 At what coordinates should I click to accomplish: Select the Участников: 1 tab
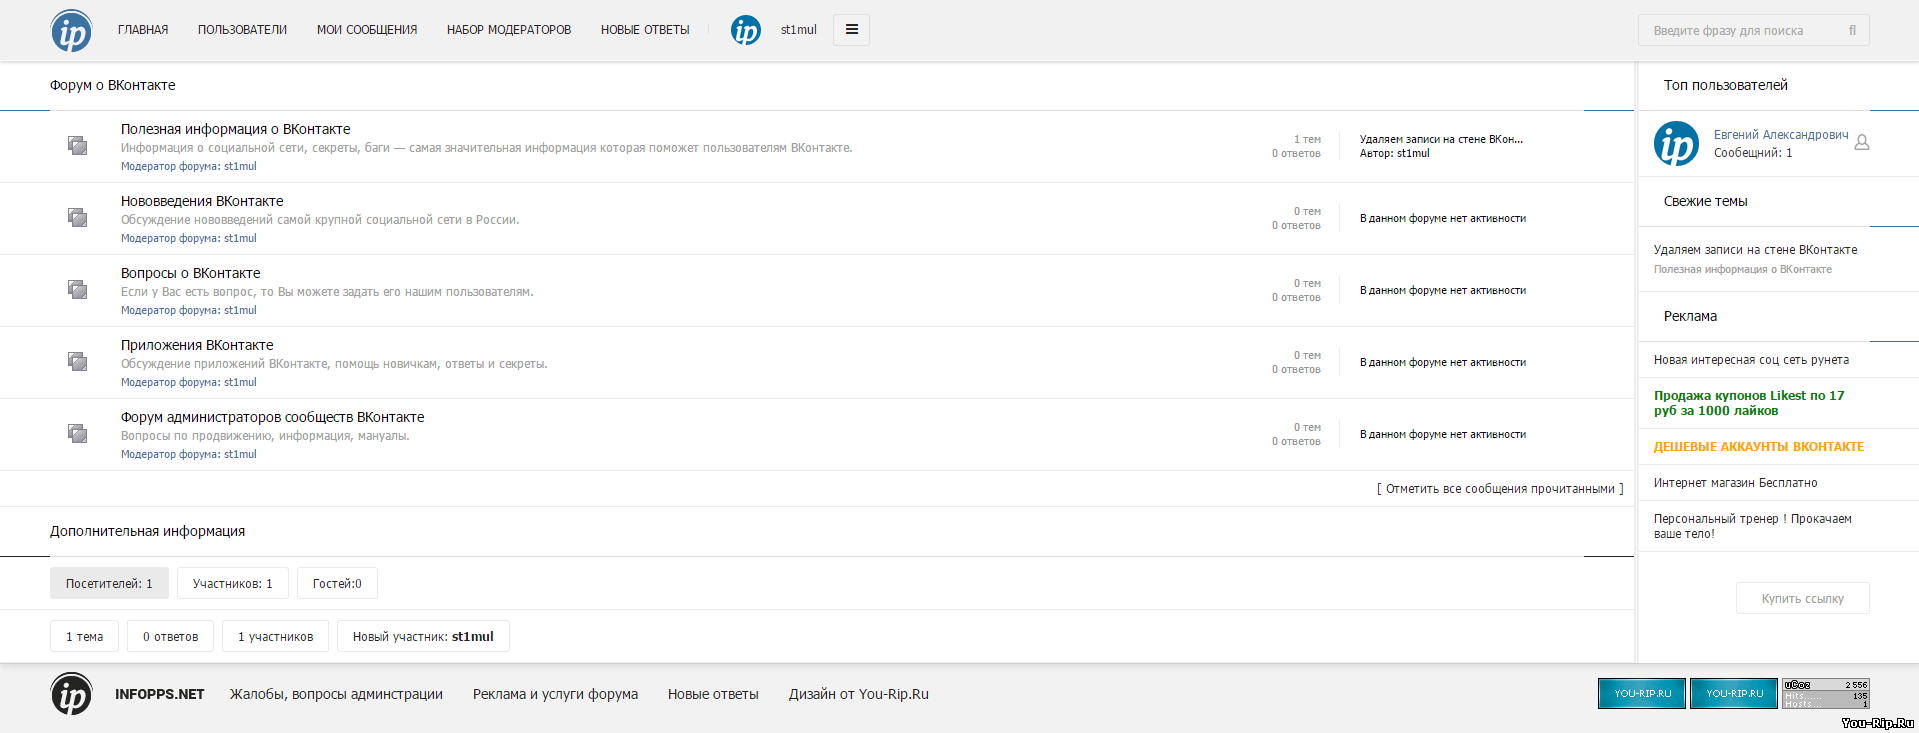tap(232, 583)
